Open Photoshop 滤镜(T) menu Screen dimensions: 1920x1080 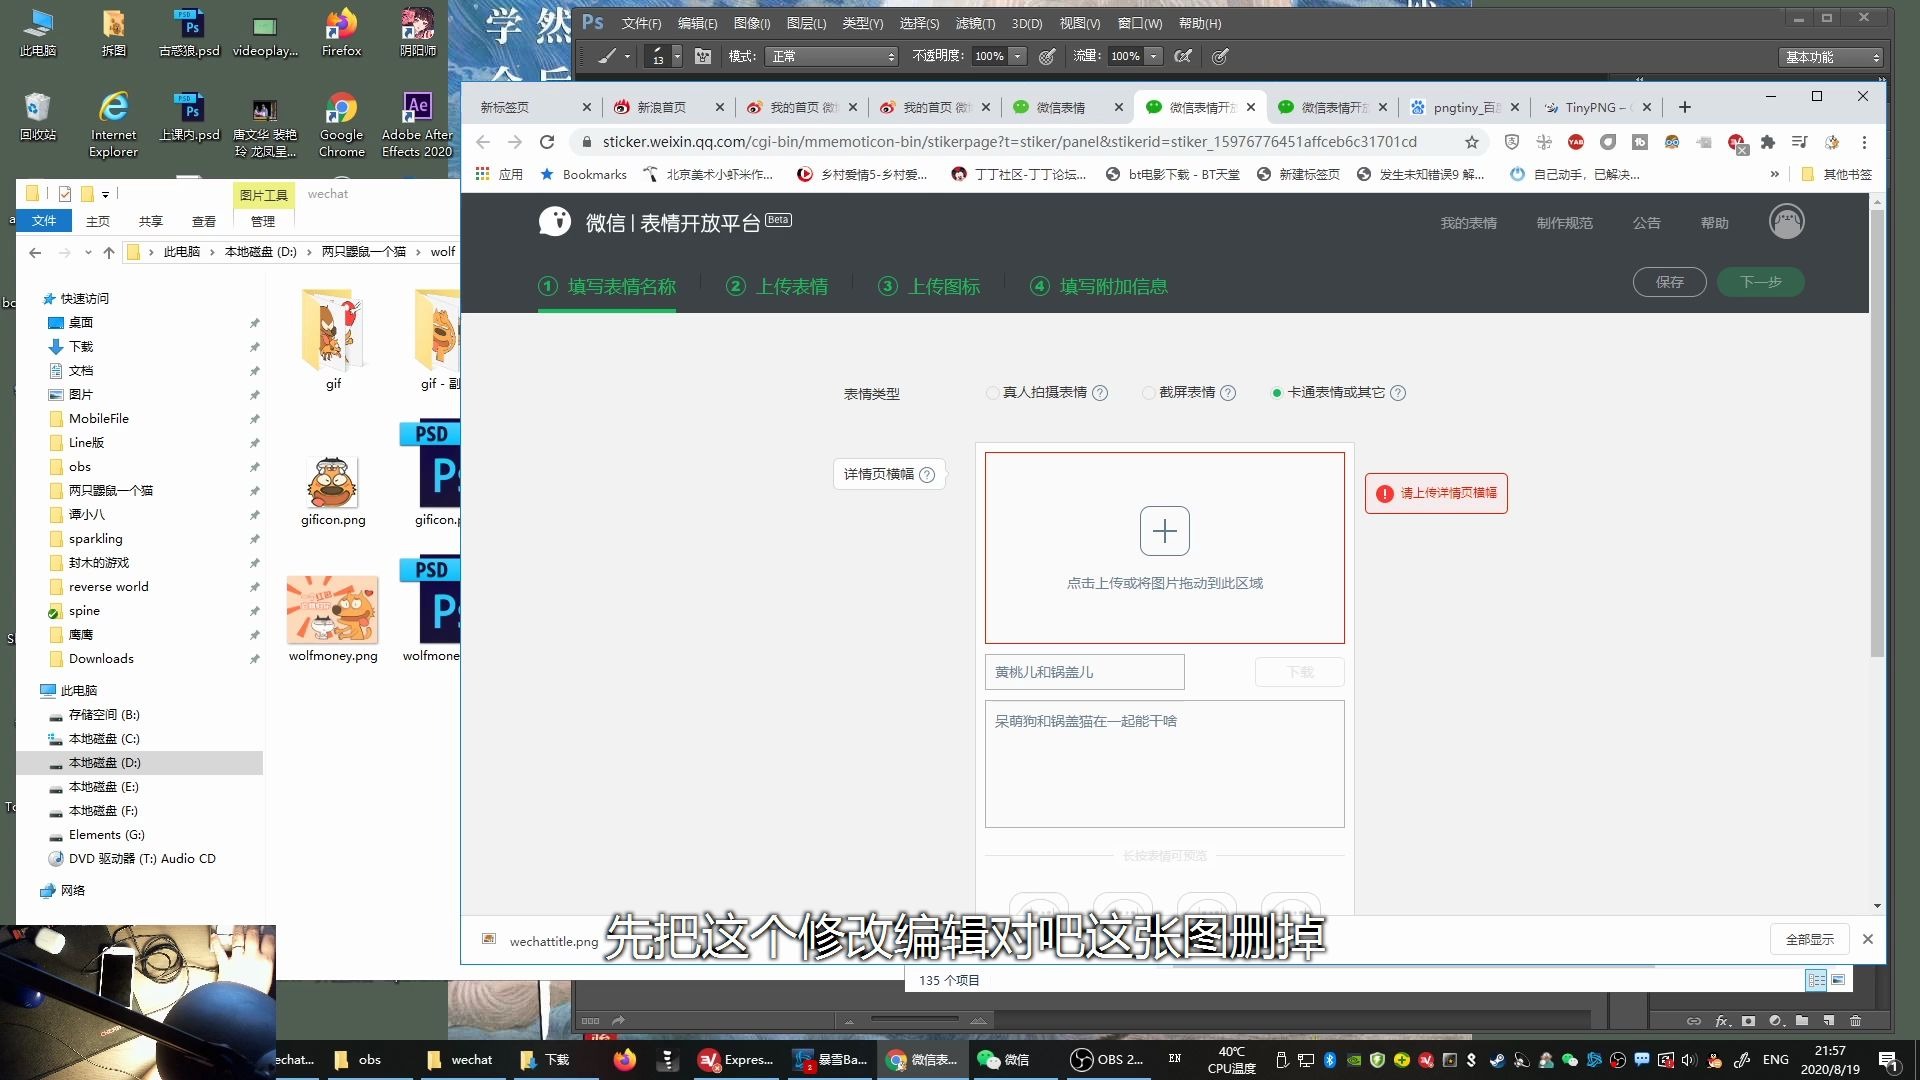[975, 23]
